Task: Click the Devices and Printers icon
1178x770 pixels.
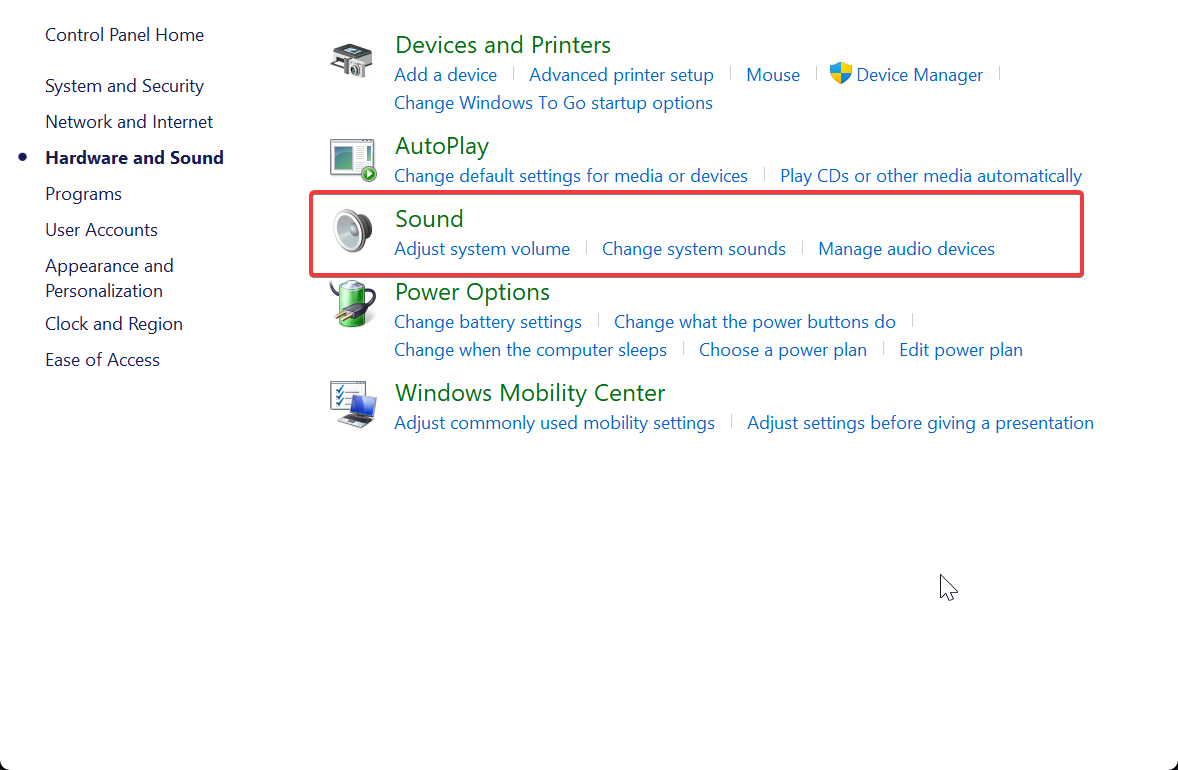Action: point(352,60)
